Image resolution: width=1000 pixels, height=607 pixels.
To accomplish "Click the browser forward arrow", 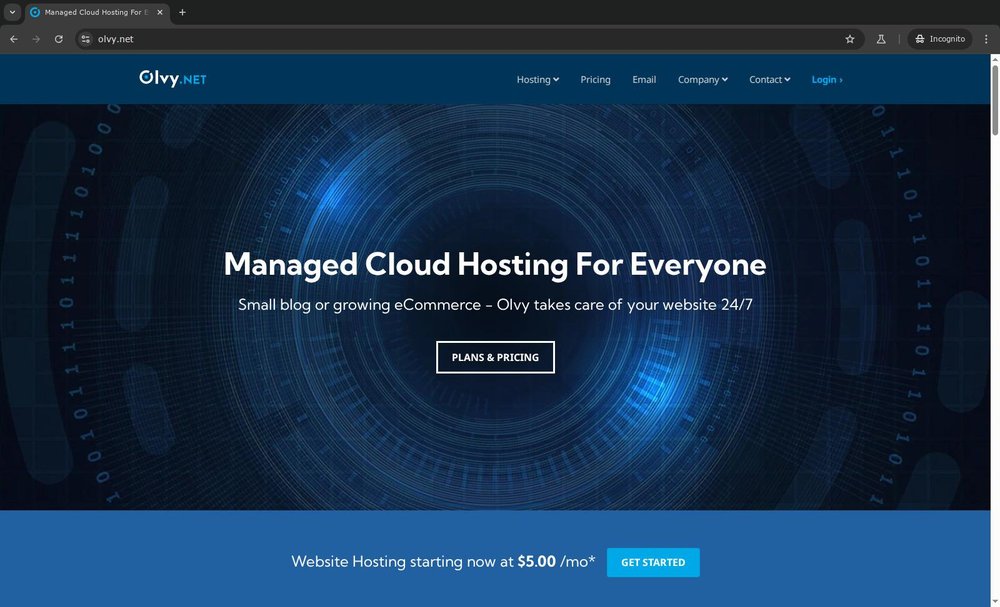I will (36, 39).
